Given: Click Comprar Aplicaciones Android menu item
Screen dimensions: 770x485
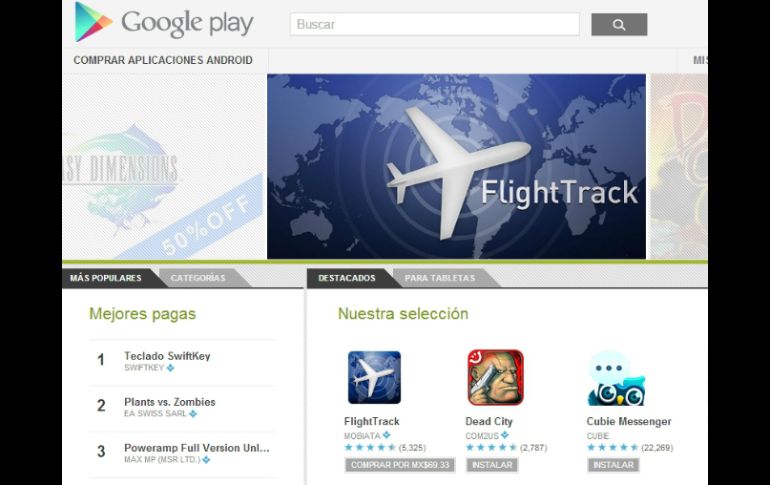Looking at the screenshot, I should click(x=163, y=60).
